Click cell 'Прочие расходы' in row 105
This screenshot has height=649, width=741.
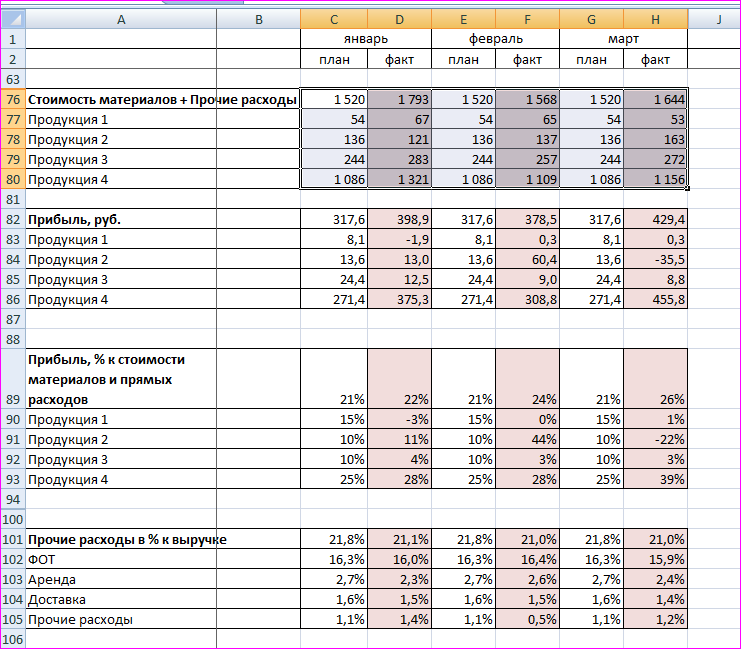pyautogui.click(x=121, y=619)
